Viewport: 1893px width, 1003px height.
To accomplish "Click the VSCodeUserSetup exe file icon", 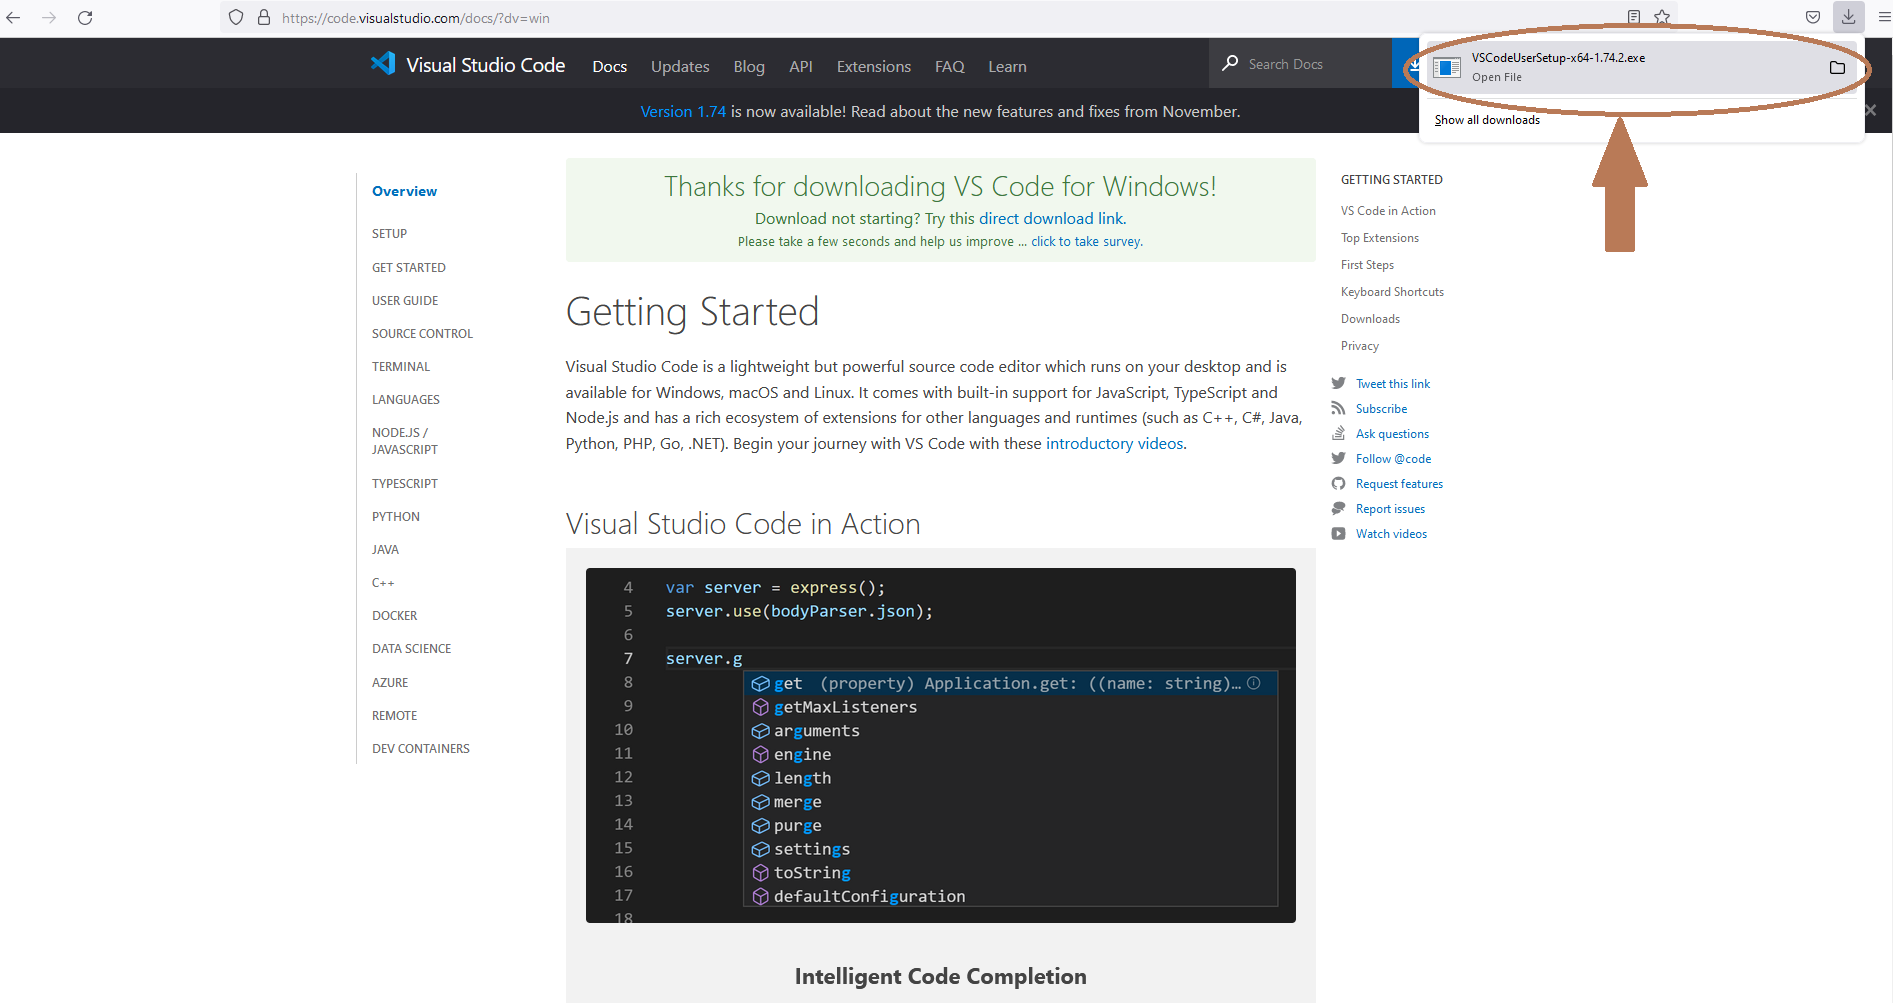I will [1447, 68].
